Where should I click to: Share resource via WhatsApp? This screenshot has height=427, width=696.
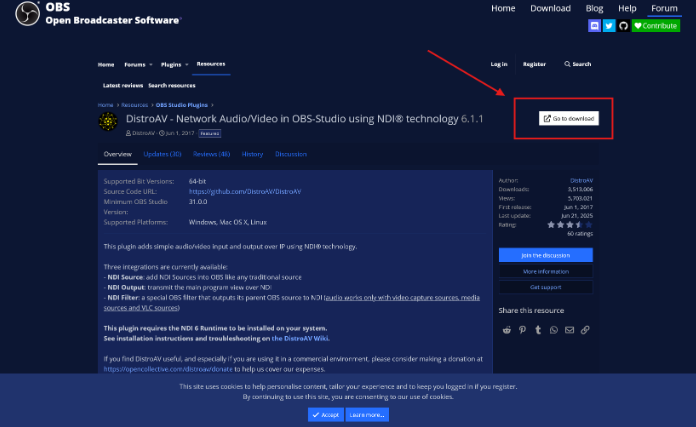tap(554, 330)
